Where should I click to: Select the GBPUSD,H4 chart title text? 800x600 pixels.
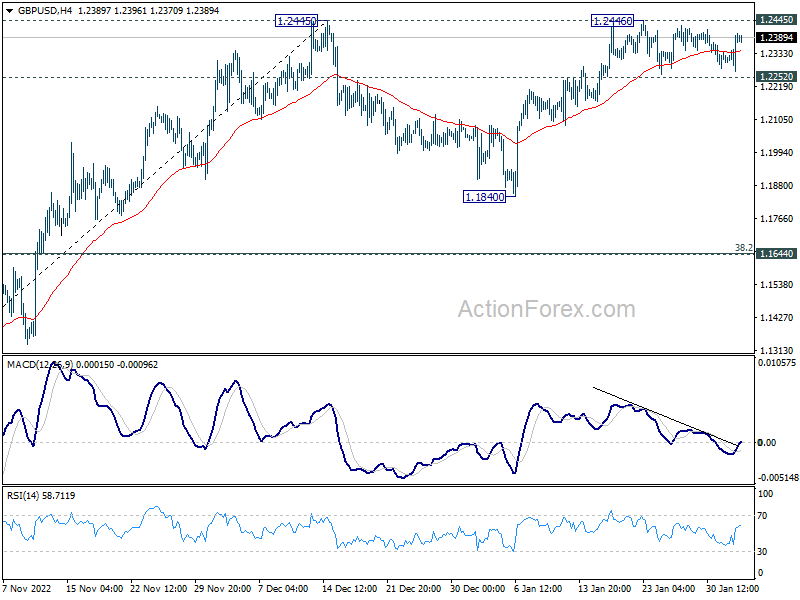click(45, 10)
